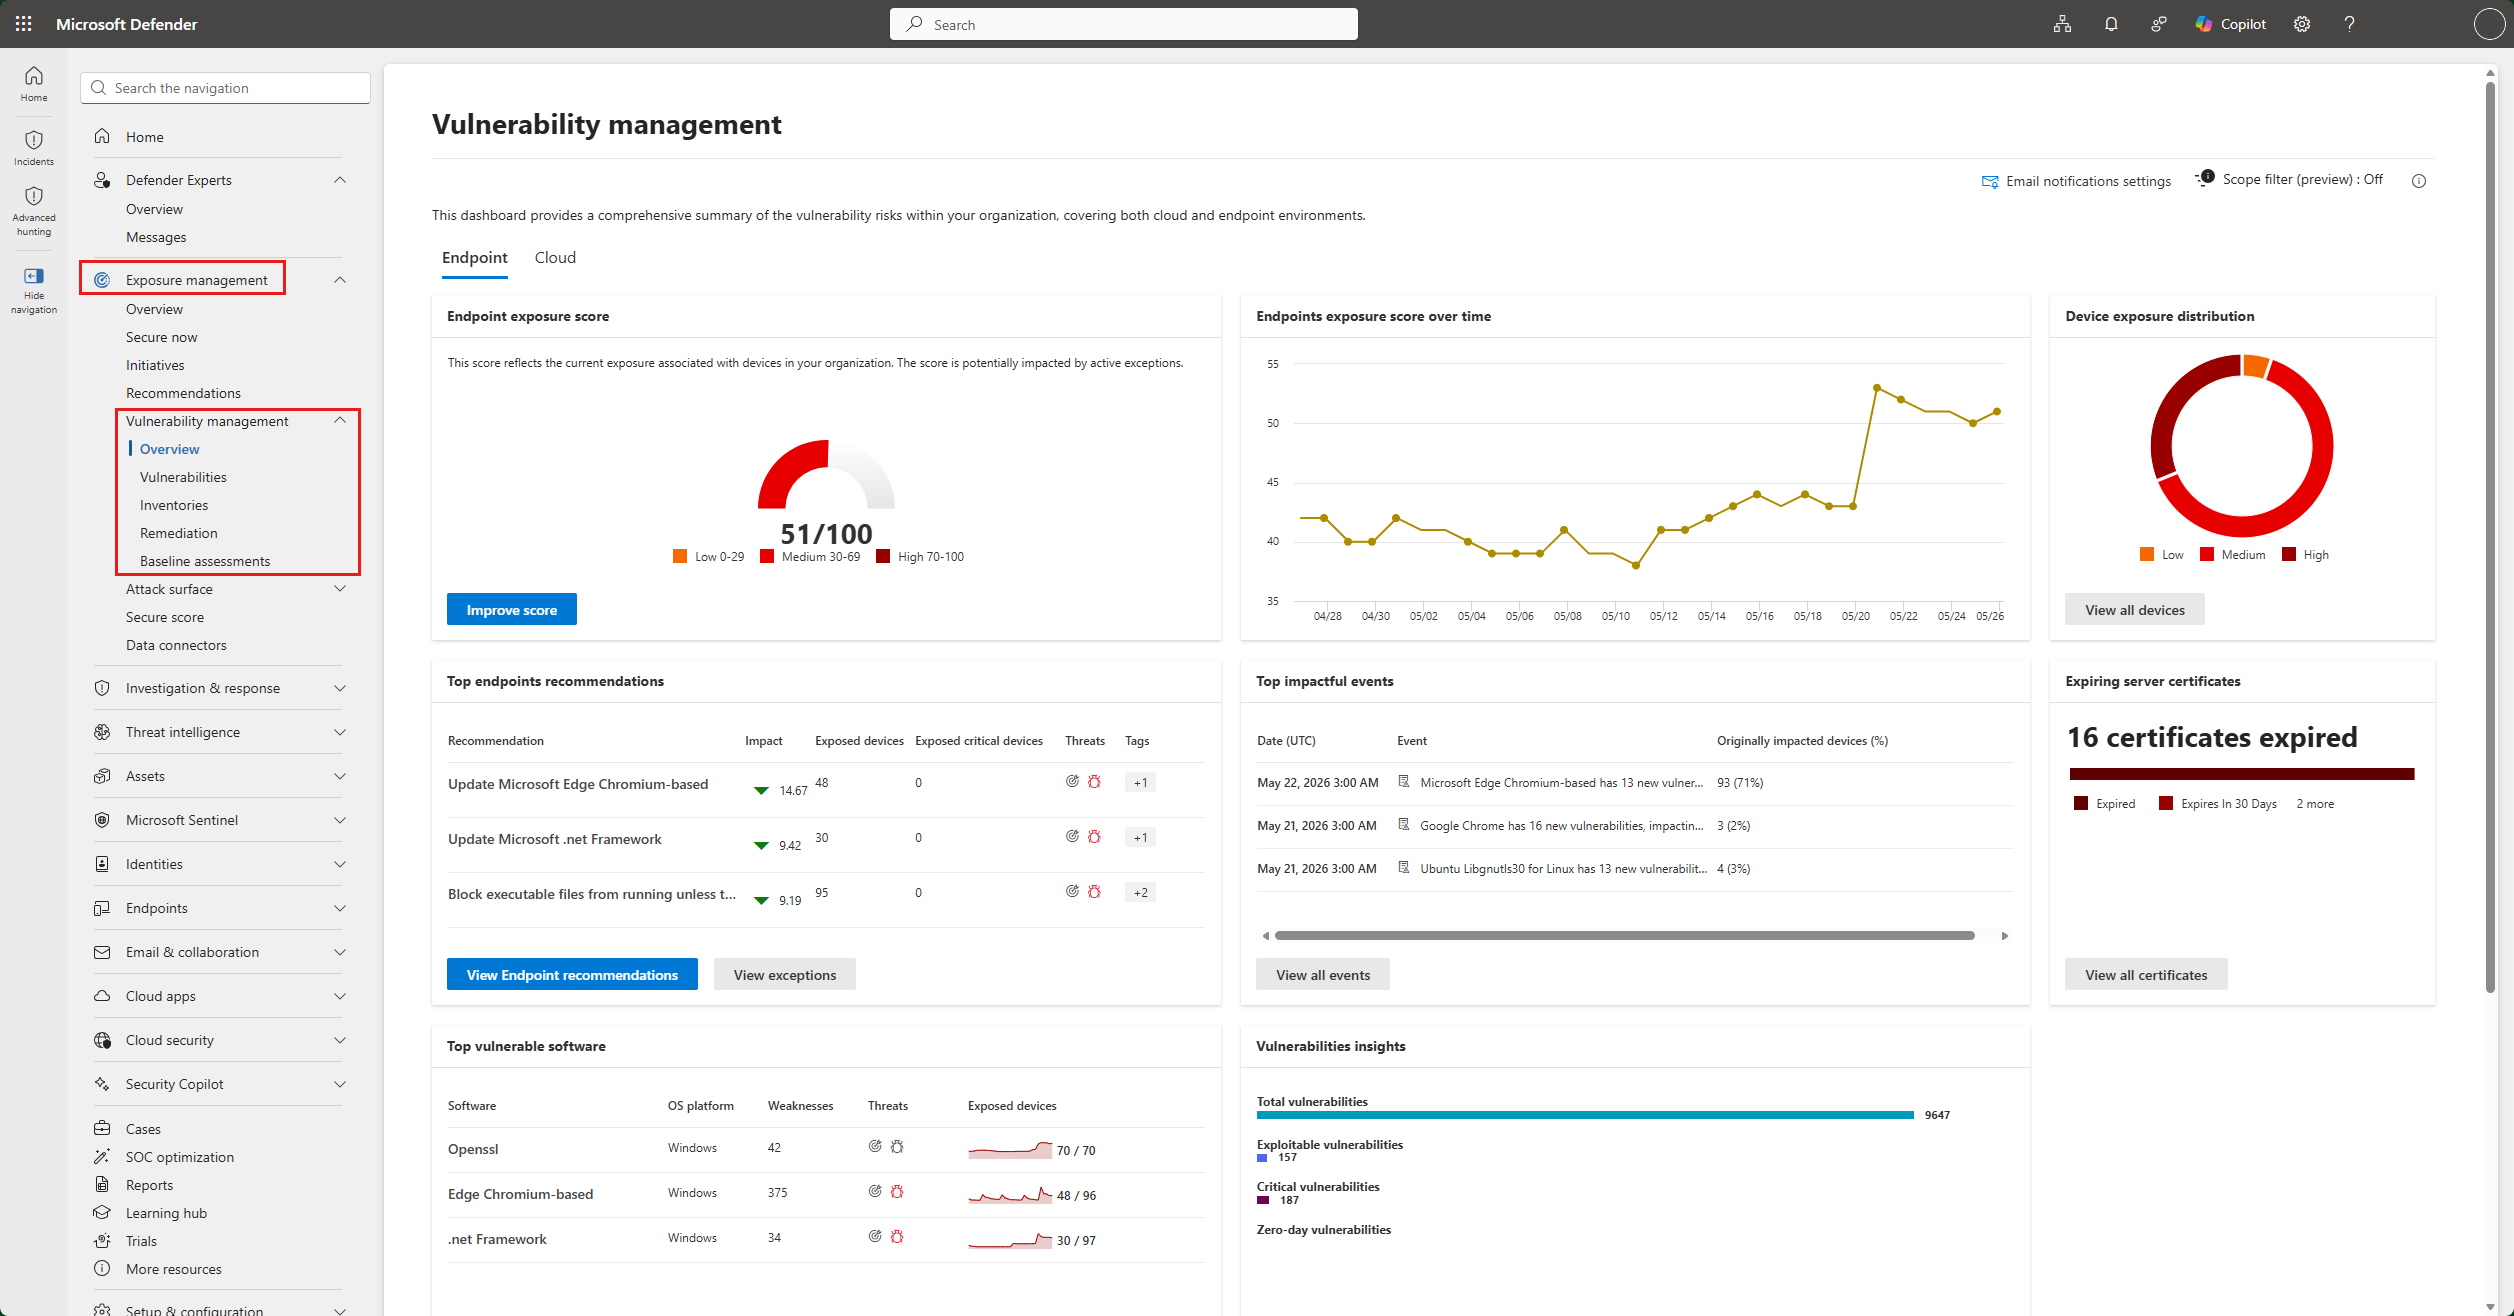Click Update Microsoft .net Framework recommendation
The height and width of the screenshot is (1316, 2514).
pyautogui.click(x=555, y=839)
